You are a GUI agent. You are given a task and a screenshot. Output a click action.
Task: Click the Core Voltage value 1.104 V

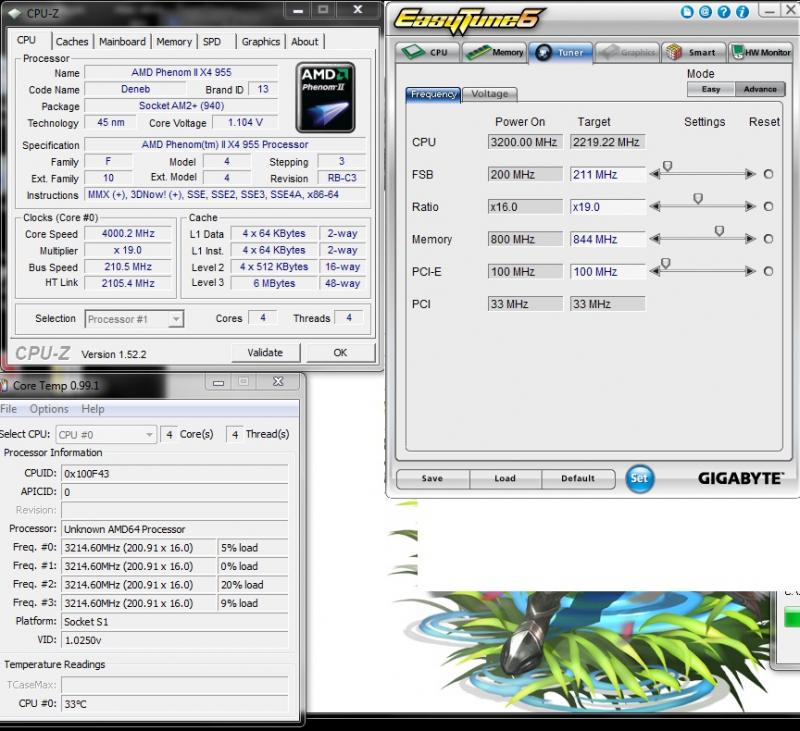coord(245,122)
